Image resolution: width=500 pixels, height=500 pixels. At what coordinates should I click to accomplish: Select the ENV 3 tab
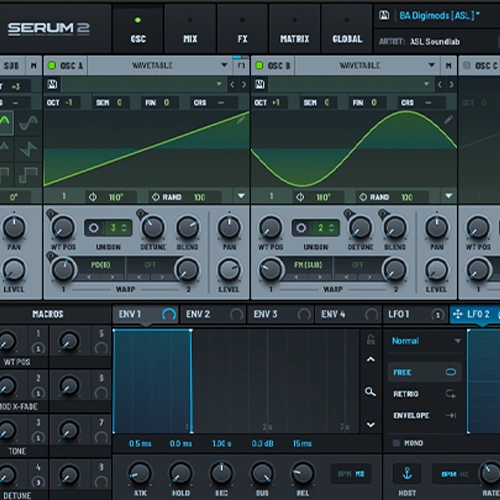pyautogui.click(x=281, y=314)
